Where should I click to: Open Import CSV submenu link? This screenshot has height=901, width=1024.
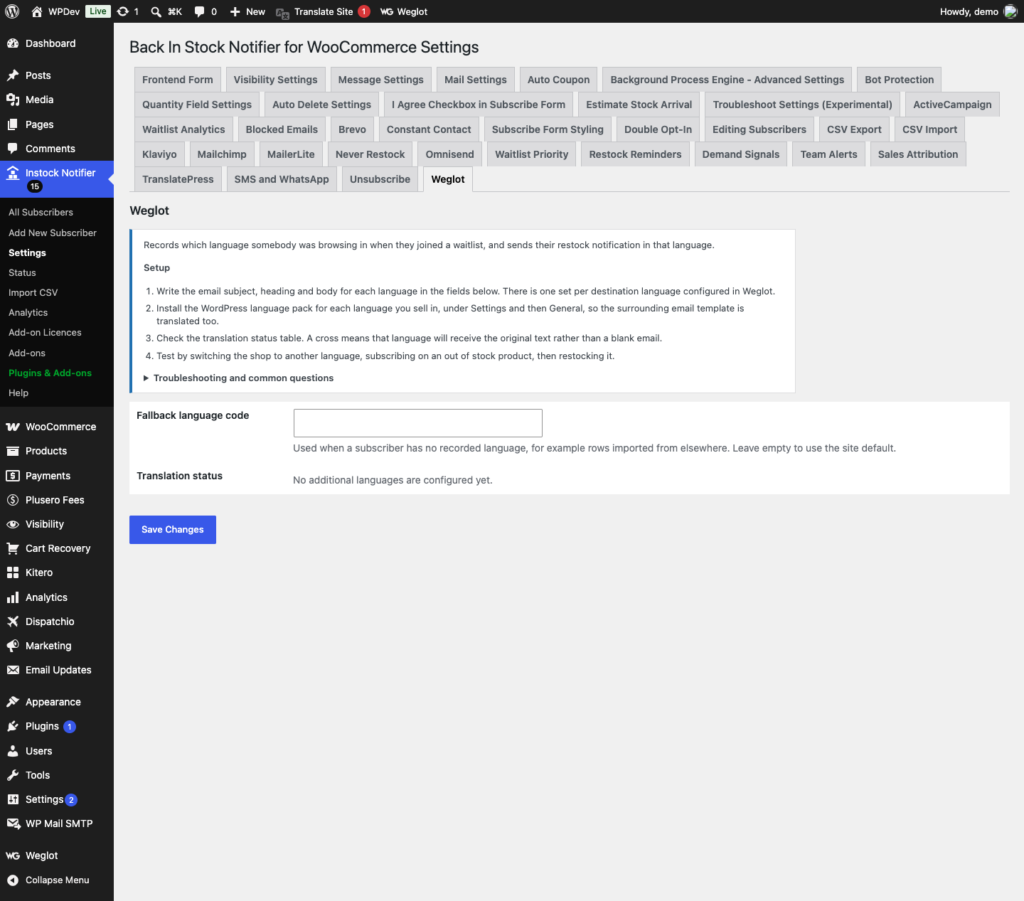[x=33, y=292]
